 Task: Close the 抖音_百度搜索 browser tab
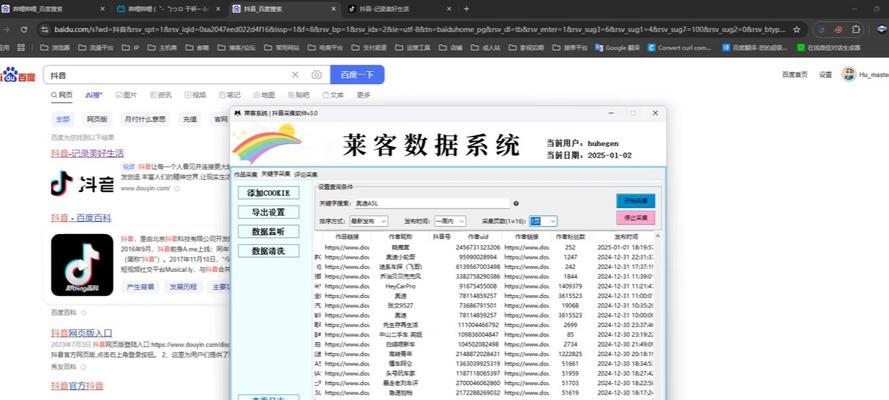click(x=332, y=9)
